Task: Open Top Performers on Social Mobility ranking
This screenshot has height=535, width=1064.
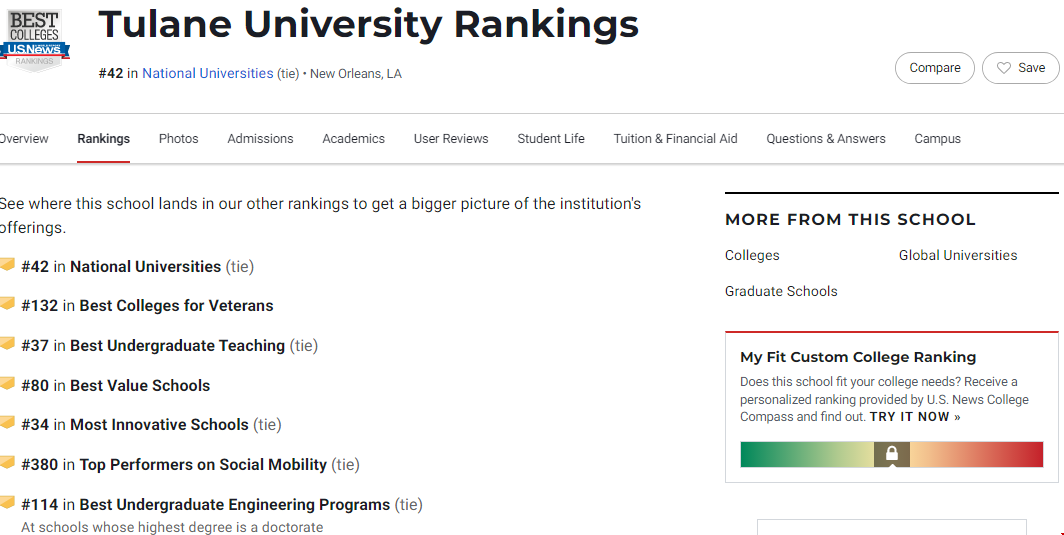Action: pos(203,465)
